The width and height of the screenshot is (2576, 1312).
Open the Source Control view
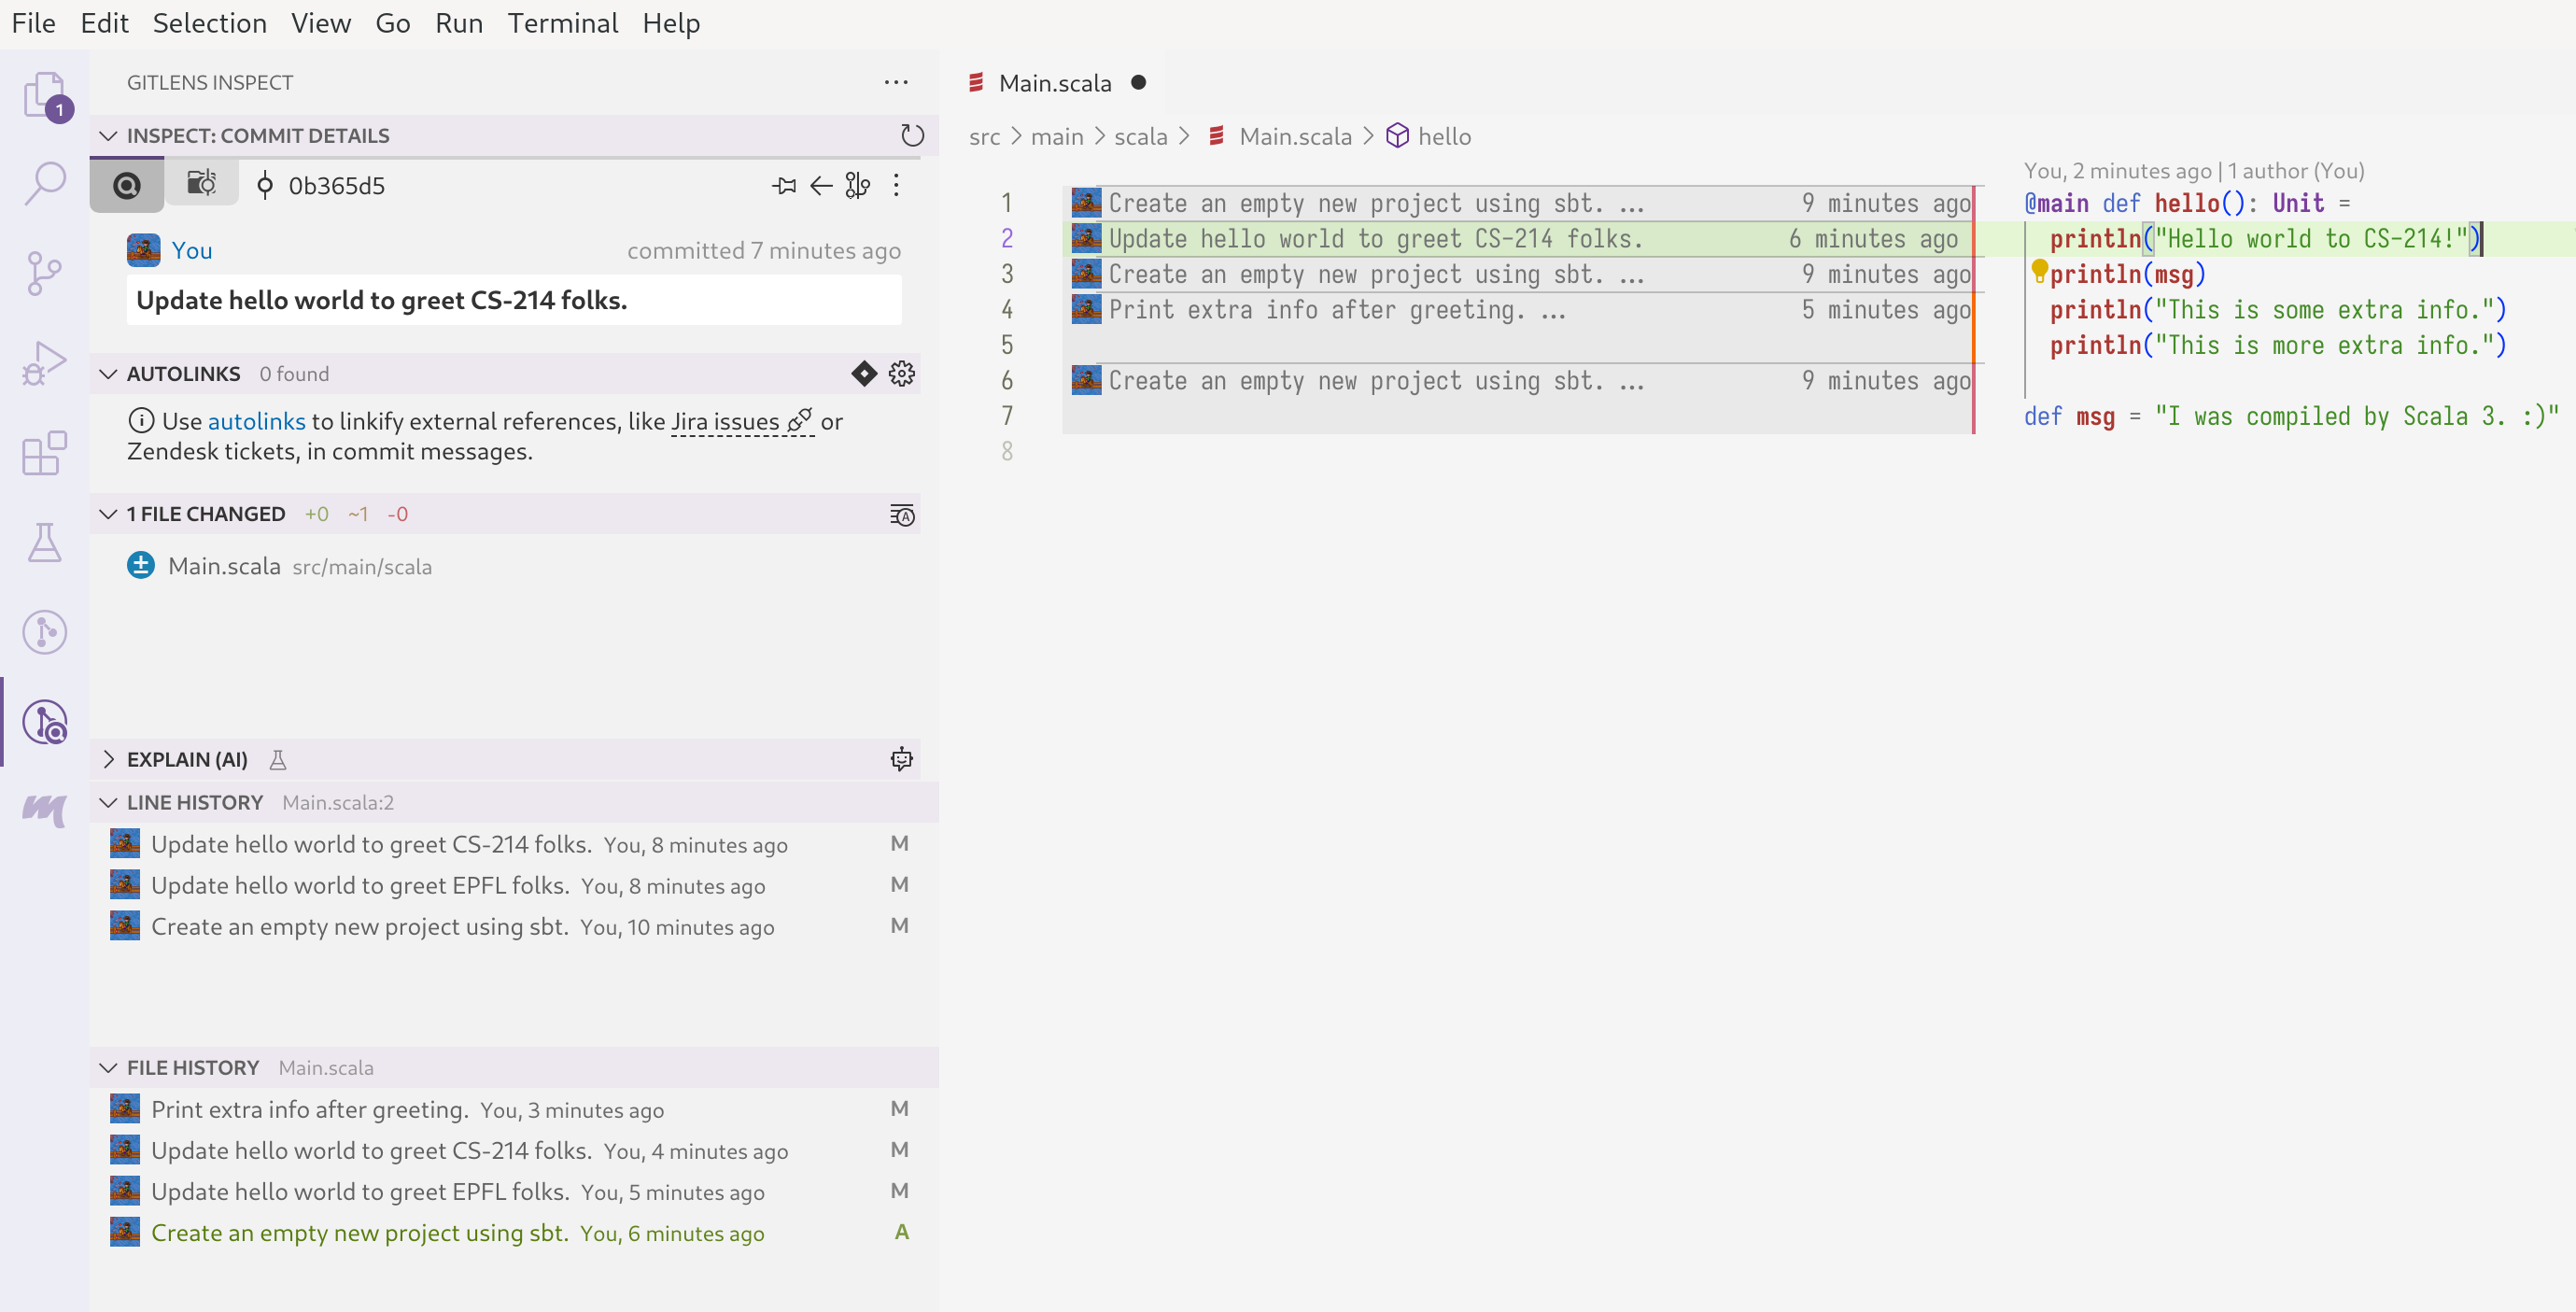point(45,272)
